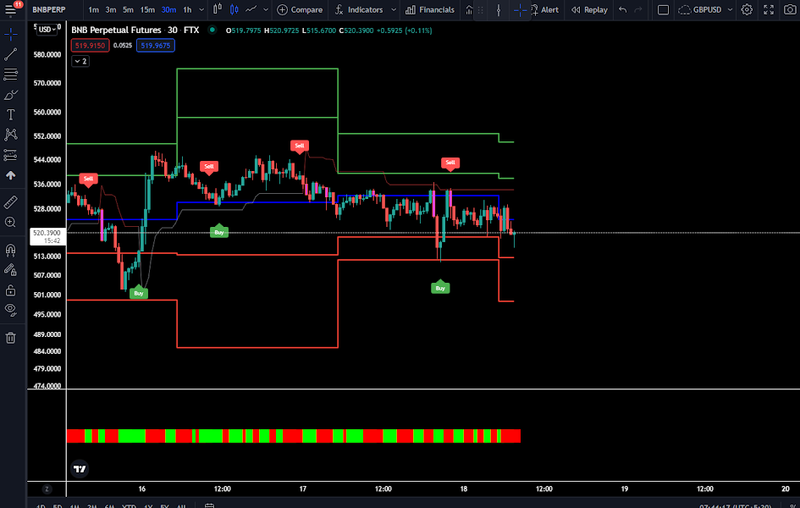Viewport: 800px width, 508px height.
Task: Click the trash icon to remove drawings
Action: (11, 338)
